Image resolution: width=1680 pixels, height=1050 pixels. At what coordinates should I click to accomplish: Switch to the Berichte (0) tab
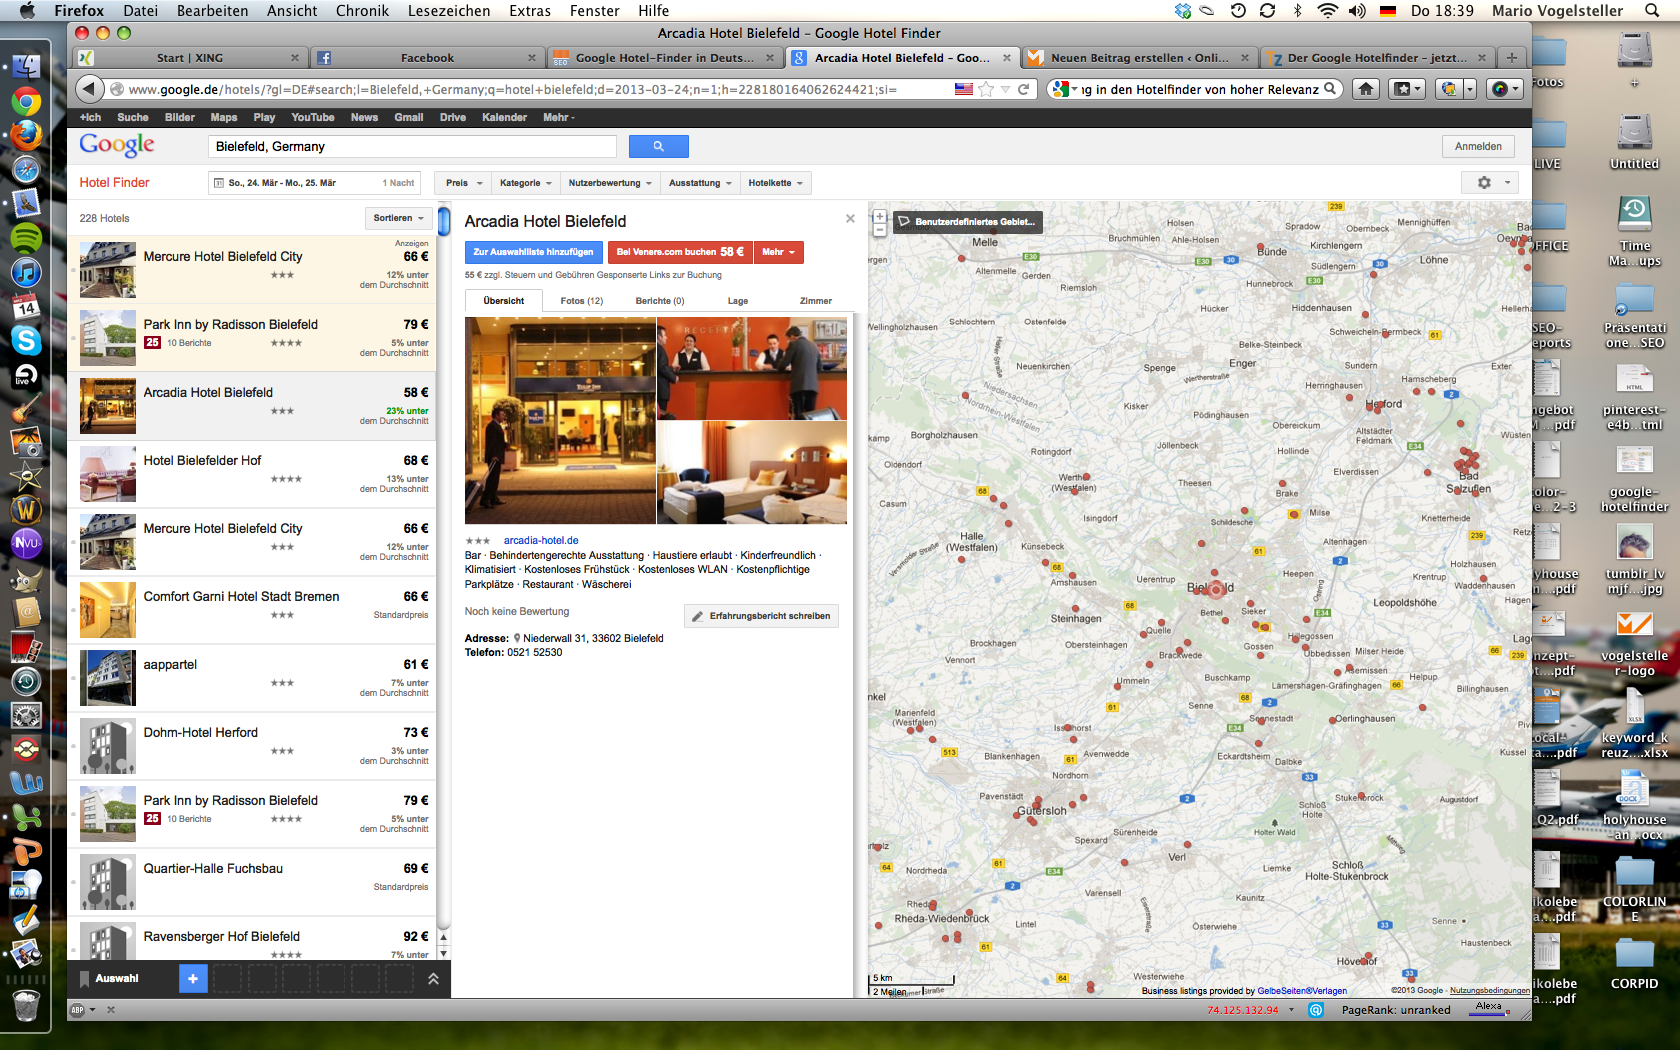click(659, 301)
